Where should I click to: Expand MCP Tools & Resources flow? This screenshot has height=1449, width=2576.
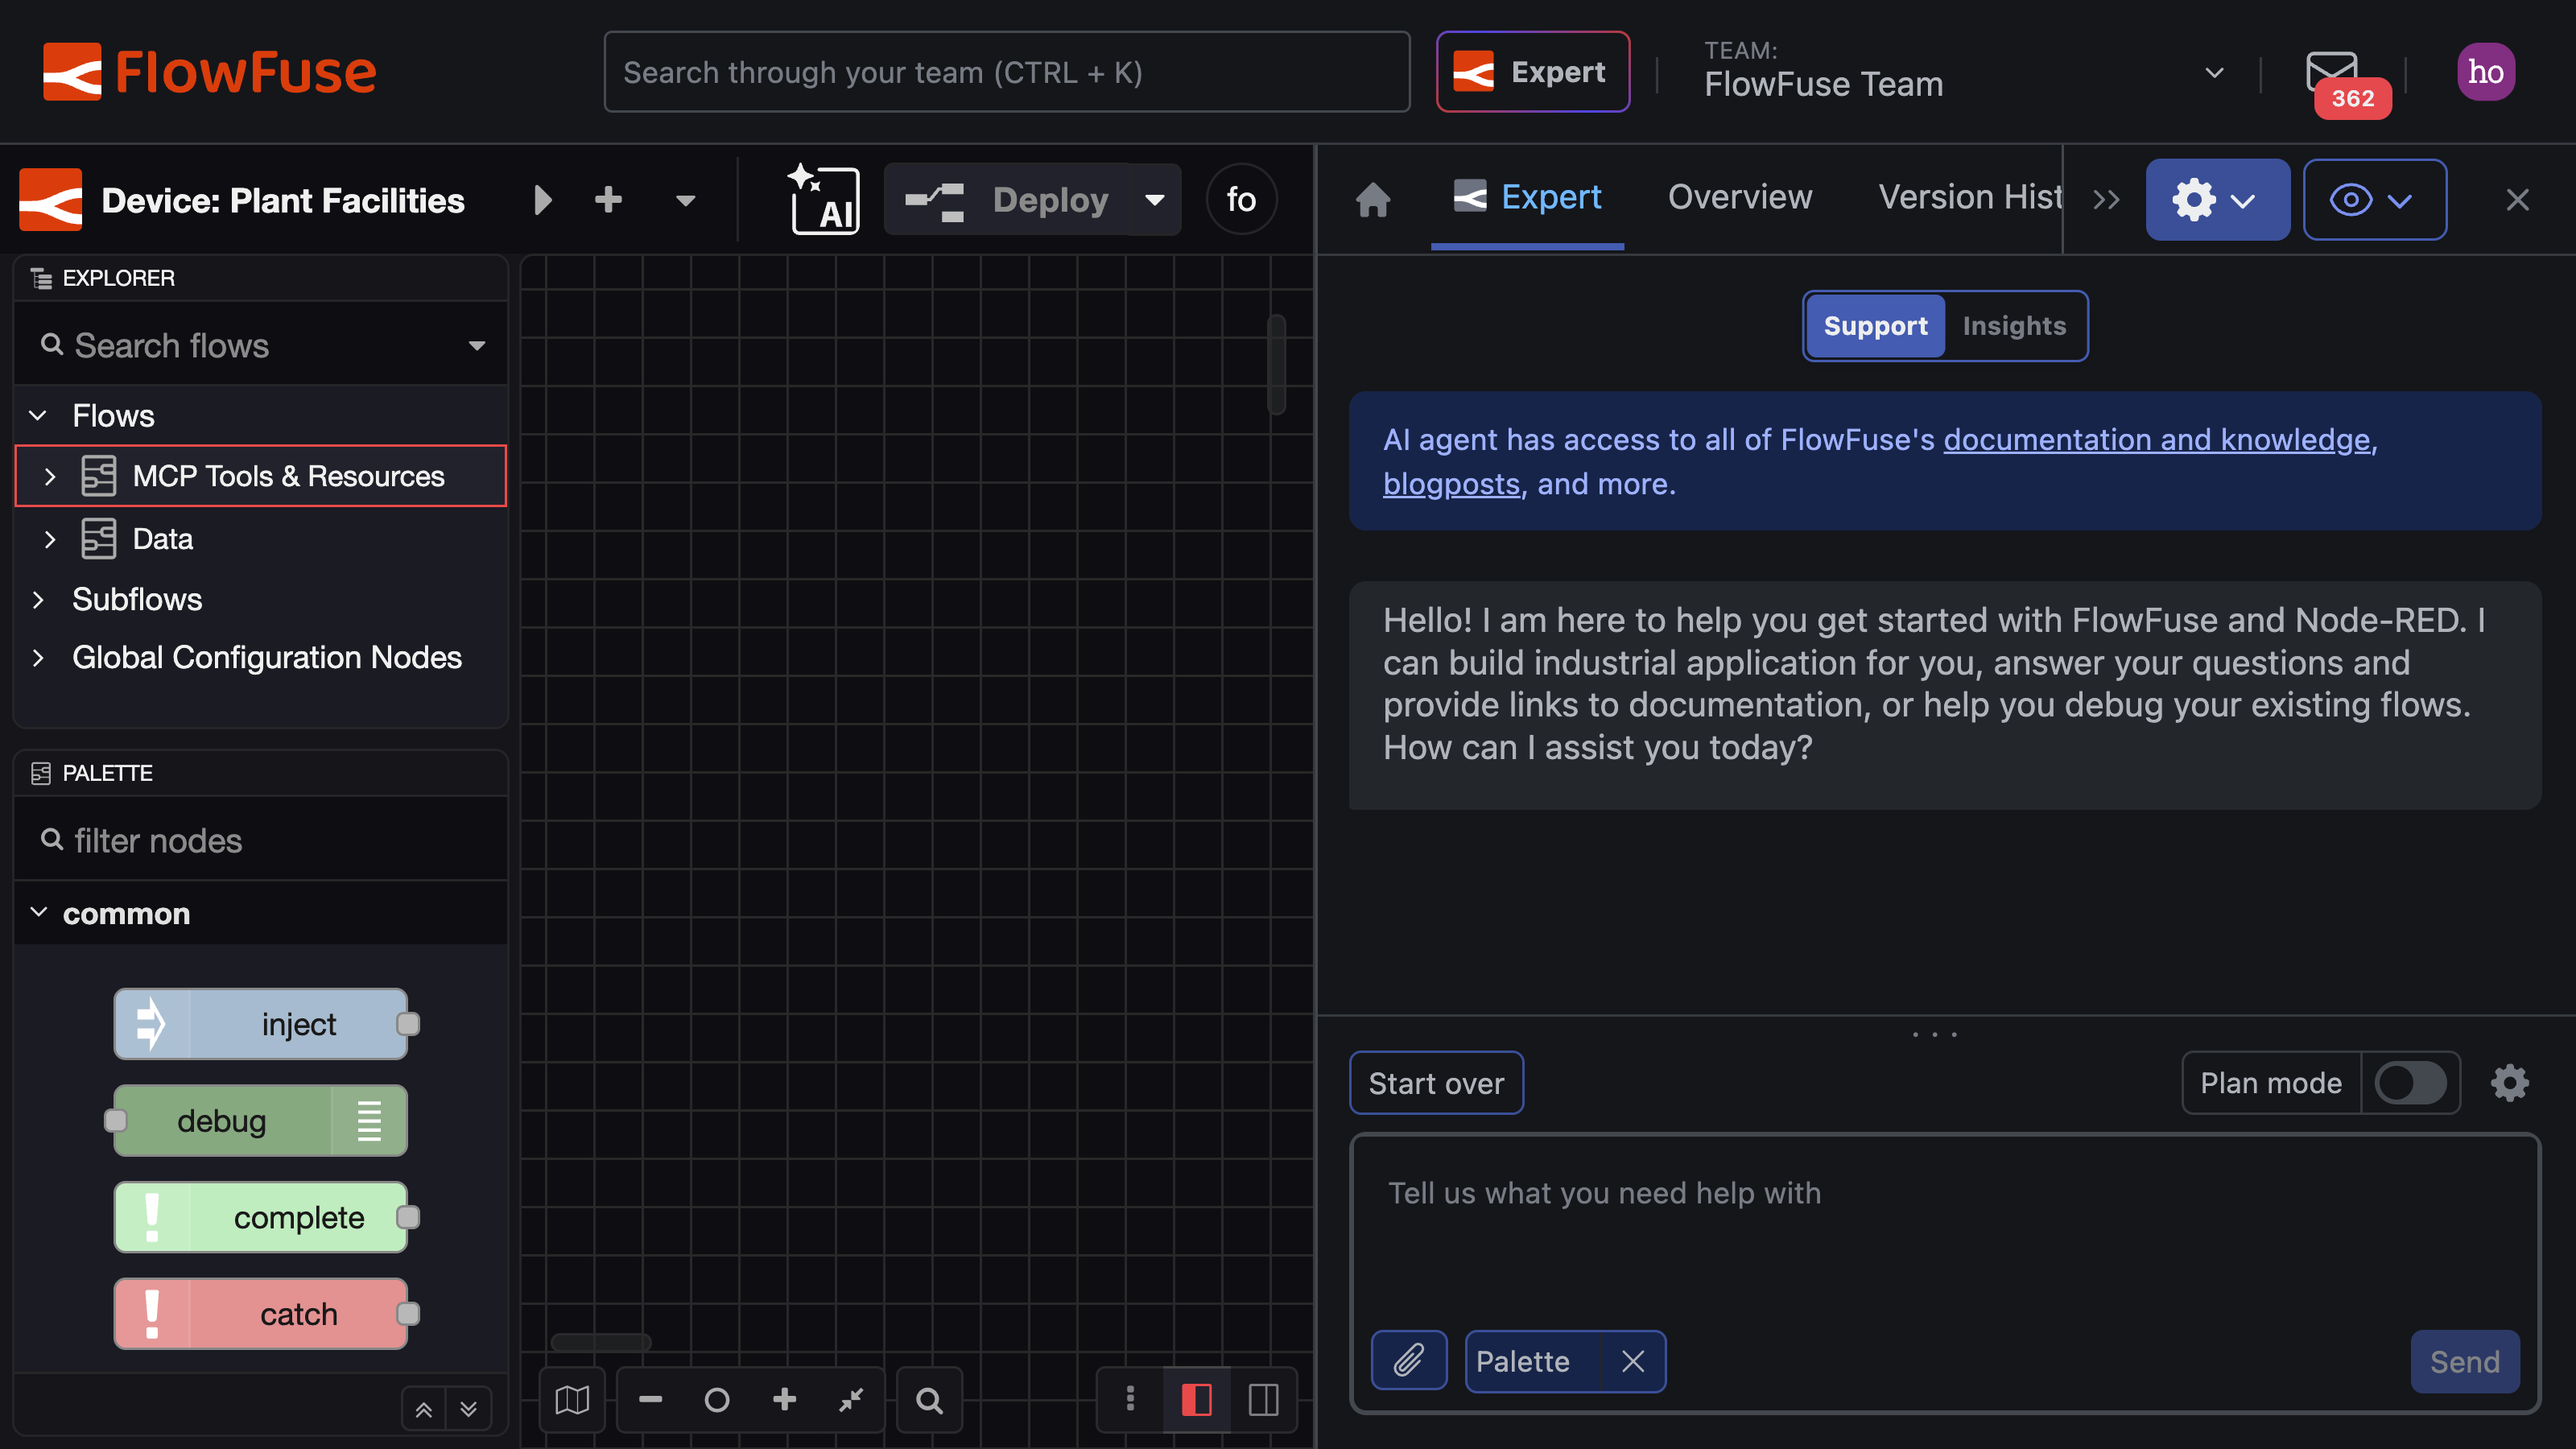coord(50,476)
